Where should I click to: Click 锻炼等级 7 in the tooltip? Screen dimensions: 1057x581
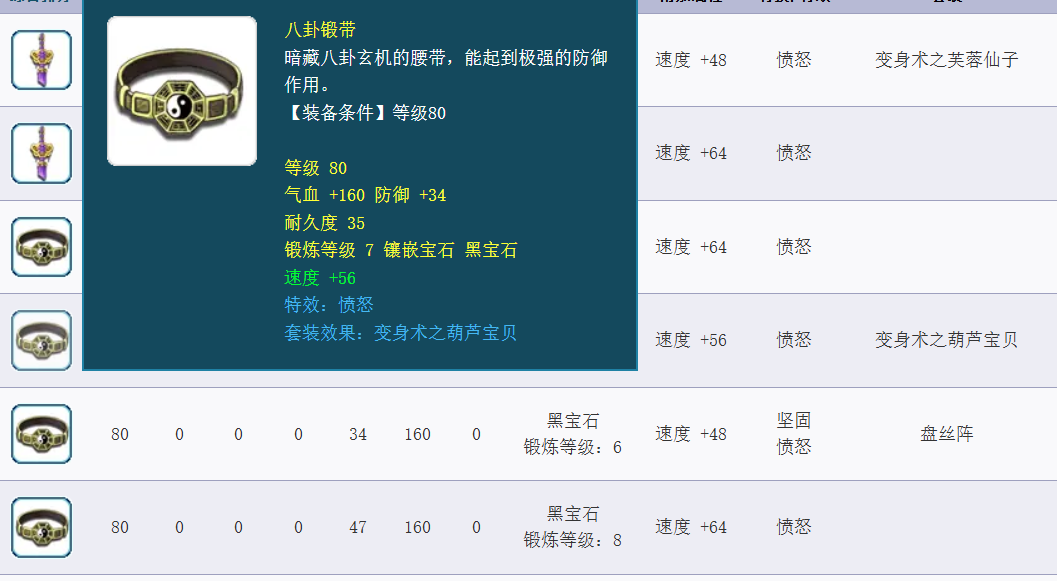click(329, 250)
